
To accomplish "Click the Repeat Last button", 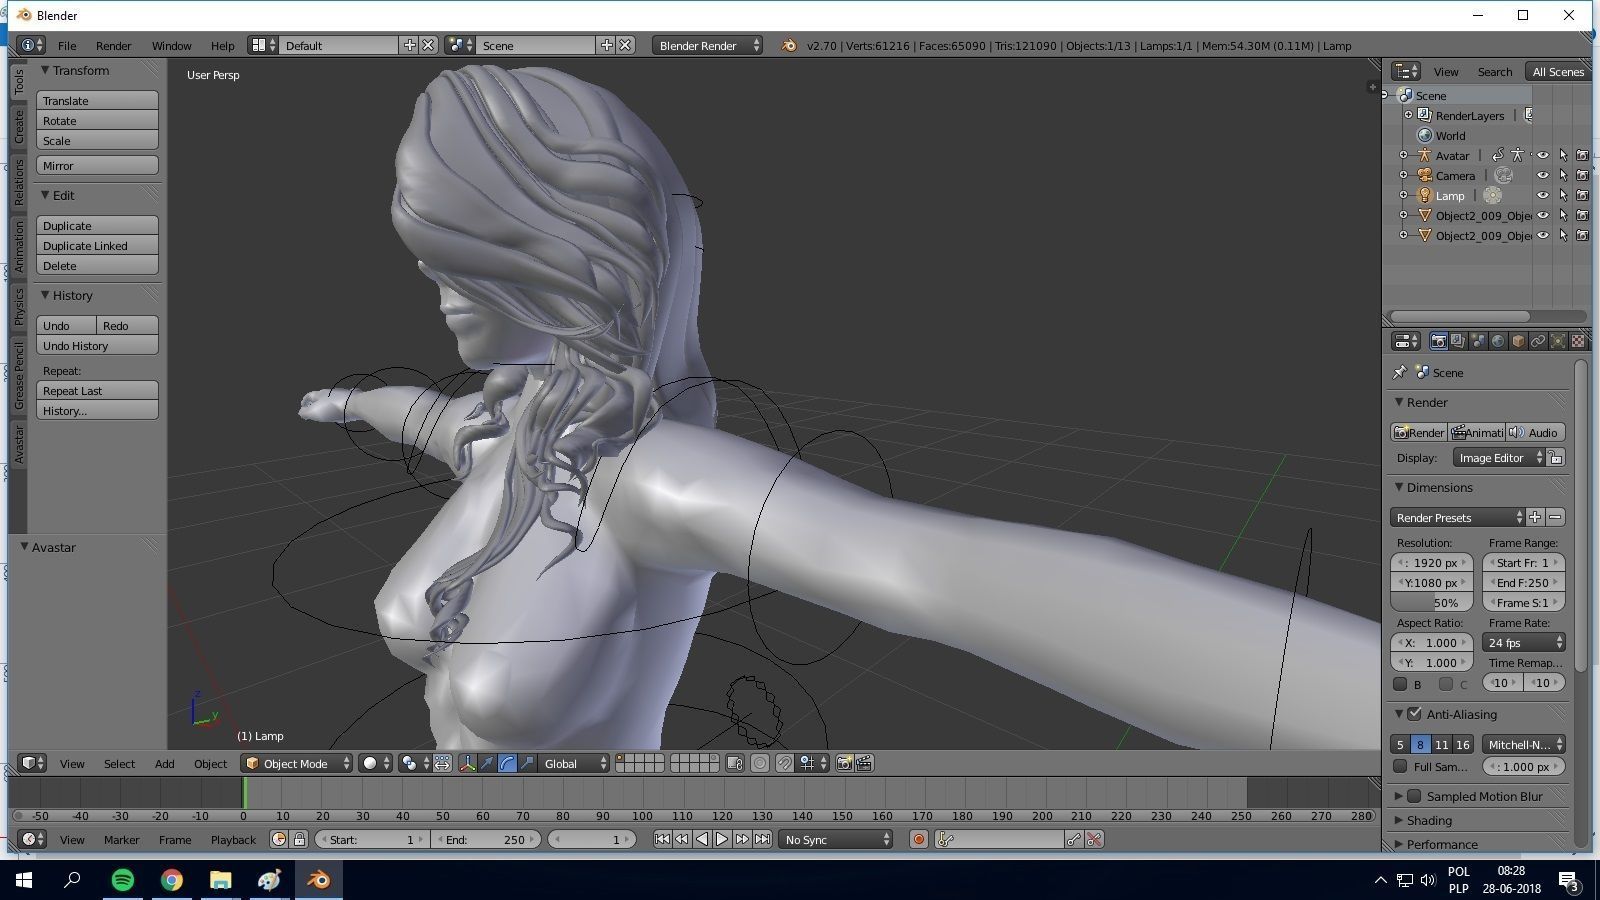I will click(97, 390).
